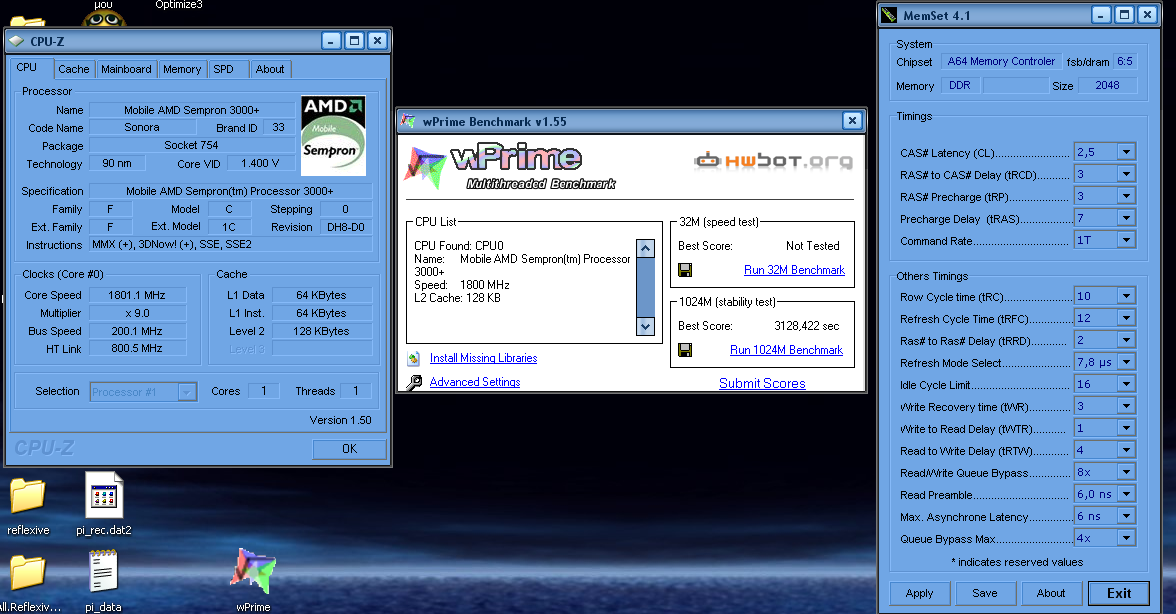
Task: Click About button in MemSet
Action: tap(1051, 593)
